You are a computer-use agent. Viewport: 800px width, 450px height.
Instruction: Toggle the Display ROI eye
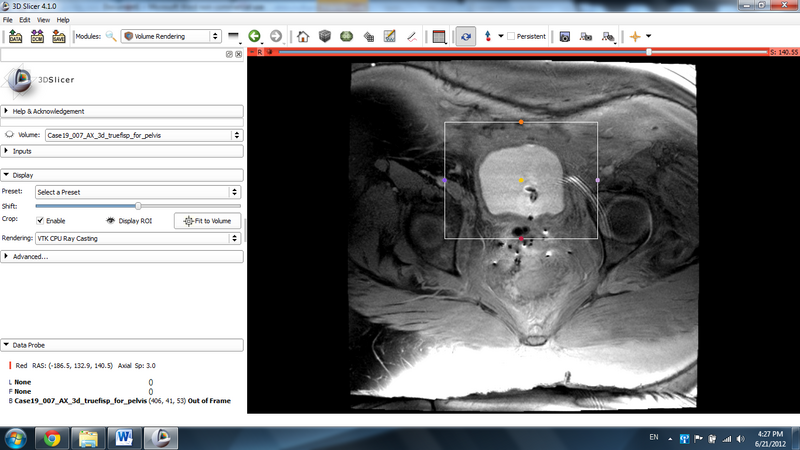coord(111,220)
